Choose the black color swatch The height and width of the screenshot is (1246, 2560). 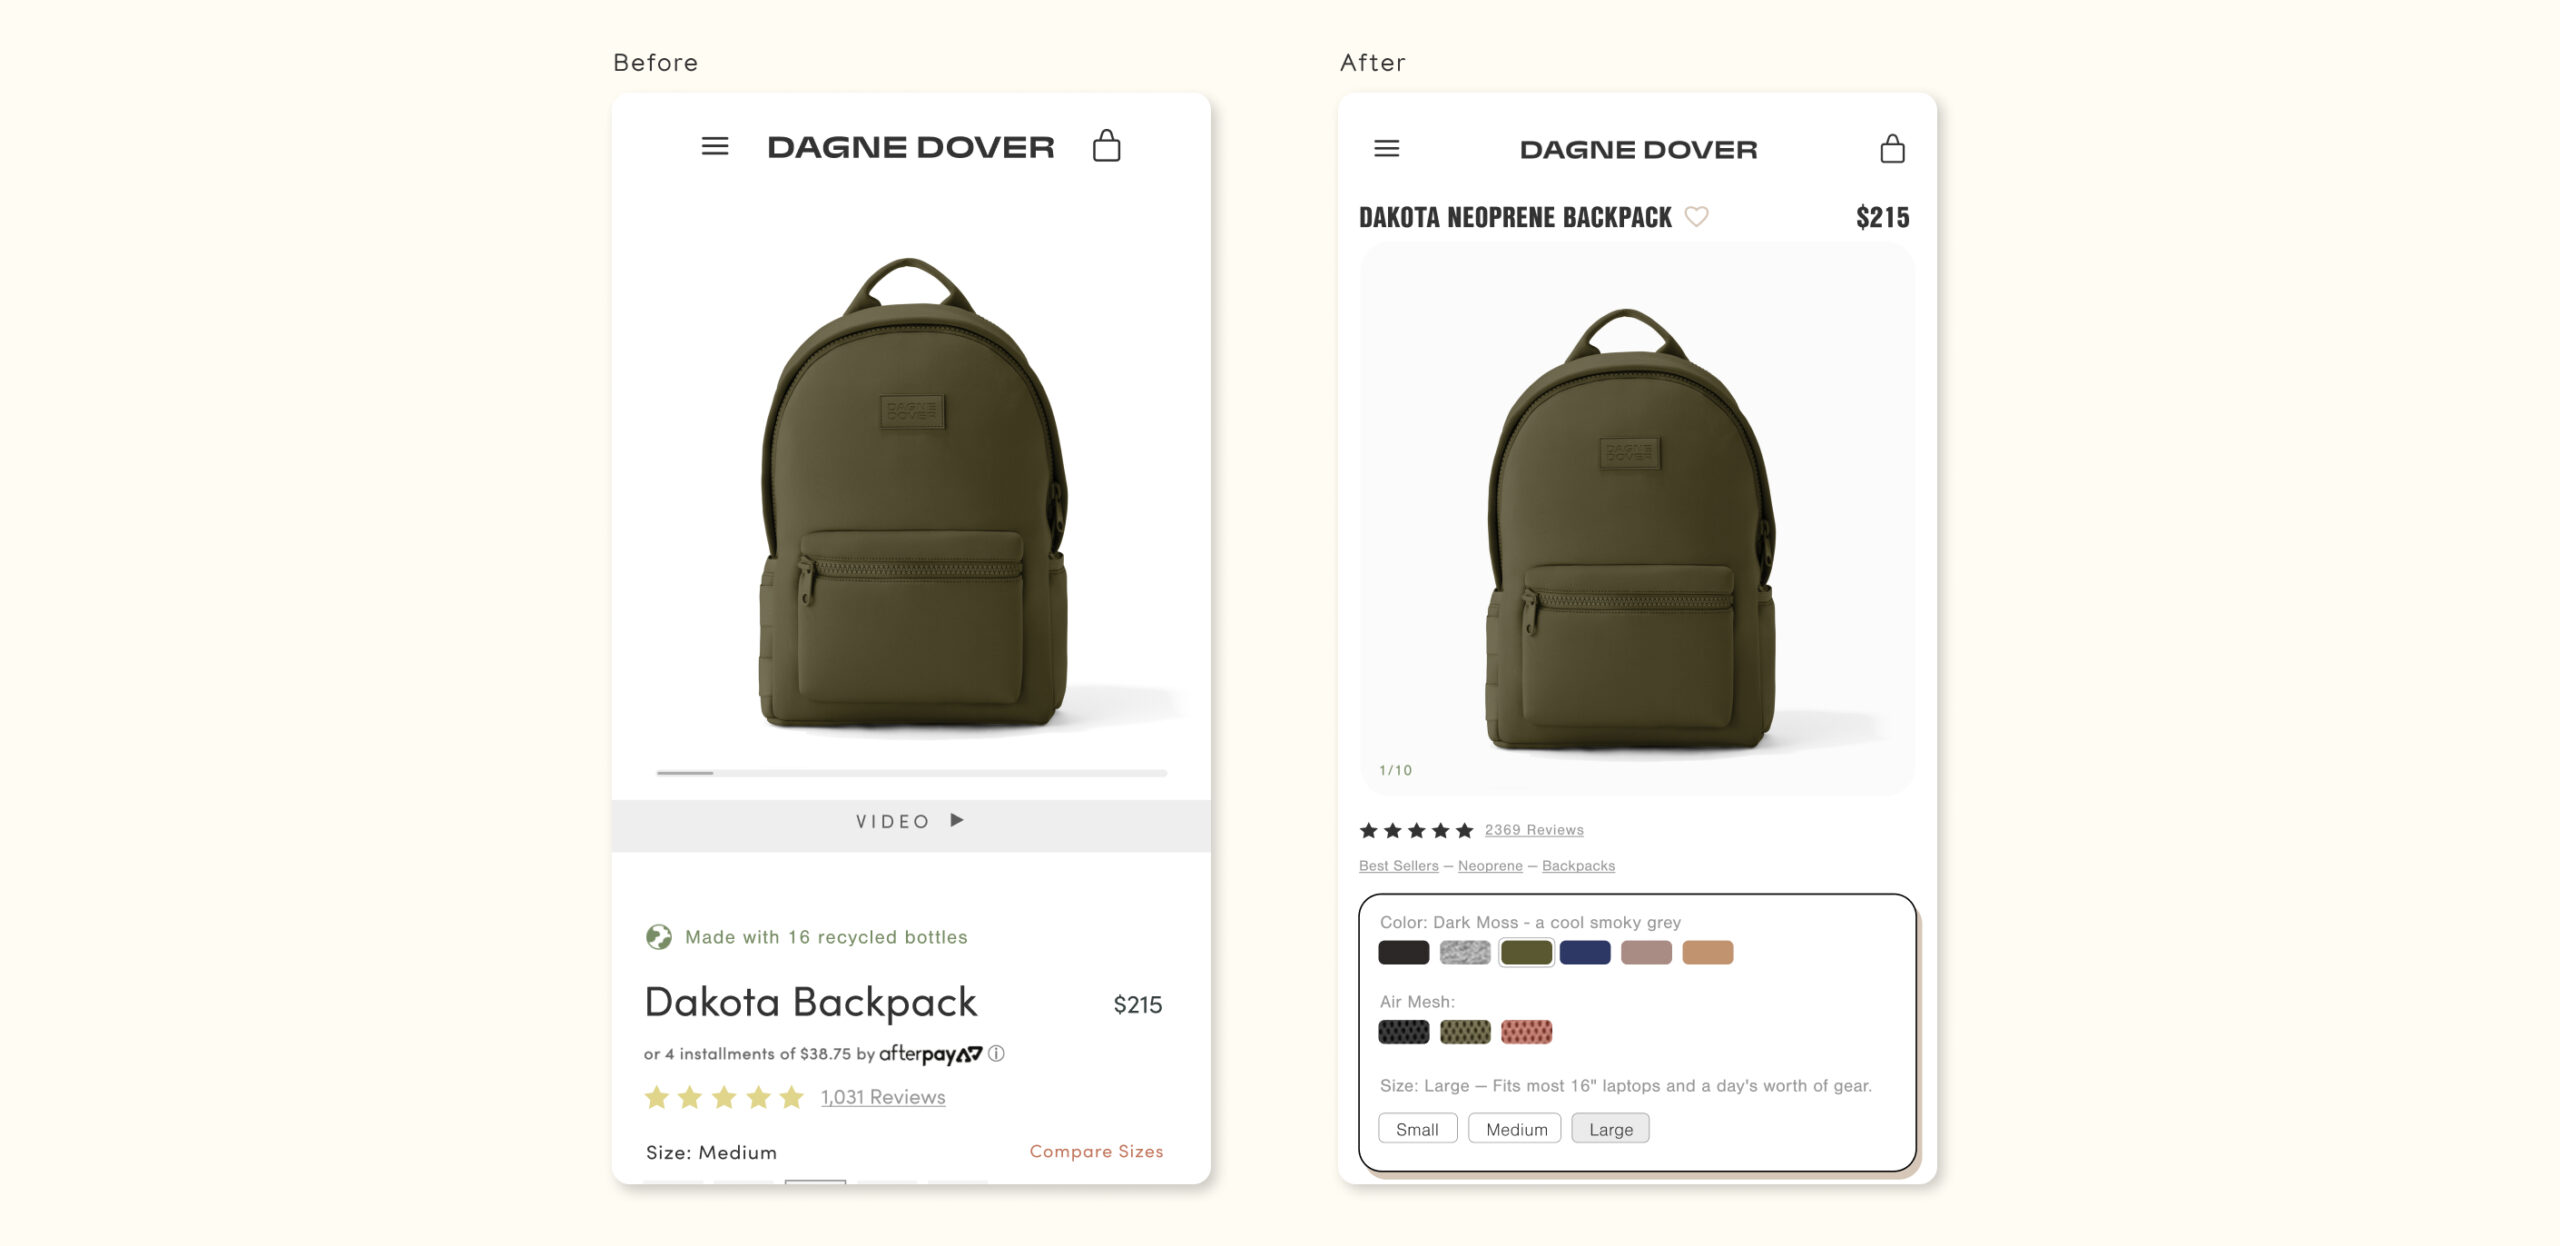tap(1403, 952)
